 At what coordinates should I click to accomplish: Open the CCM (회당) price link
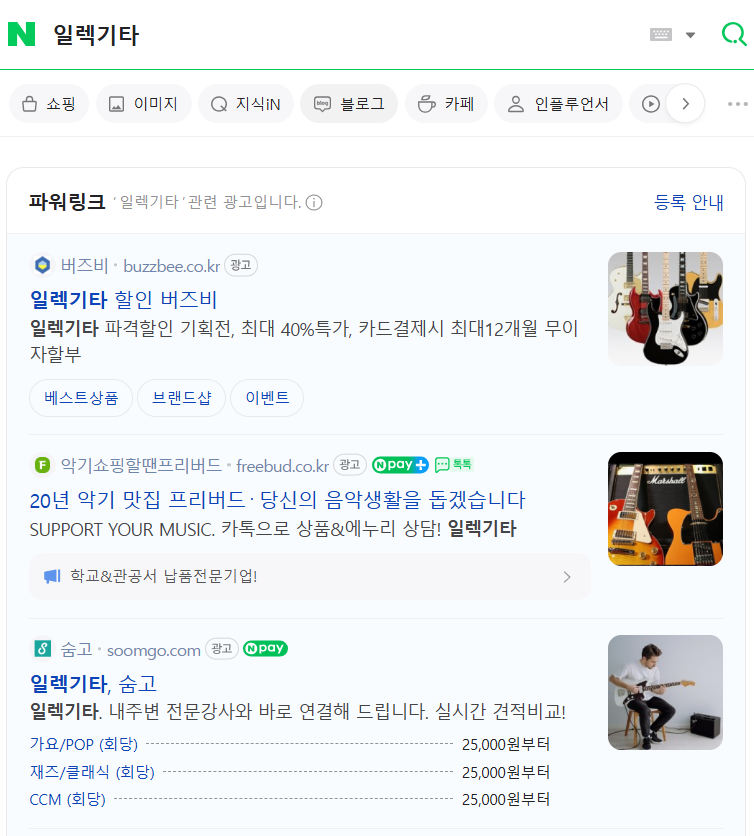[x=68, y=799]
